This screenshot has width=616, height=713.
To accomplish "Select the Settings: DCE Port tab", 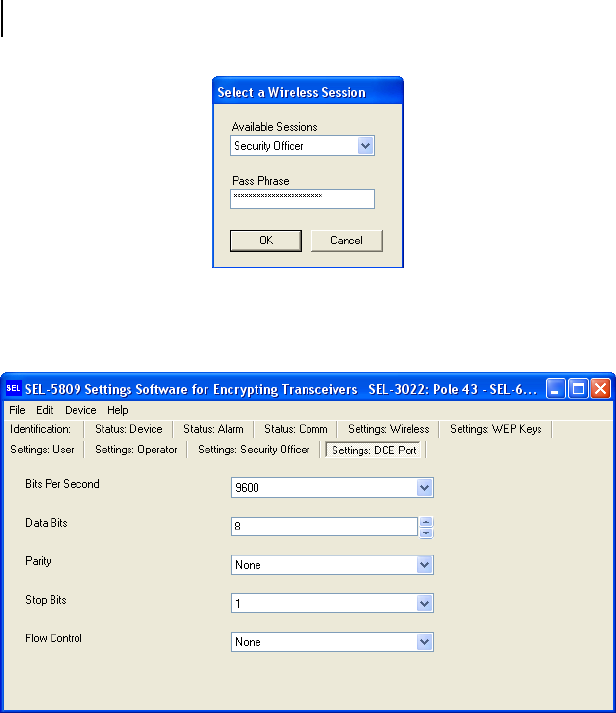I will [374, 450].
